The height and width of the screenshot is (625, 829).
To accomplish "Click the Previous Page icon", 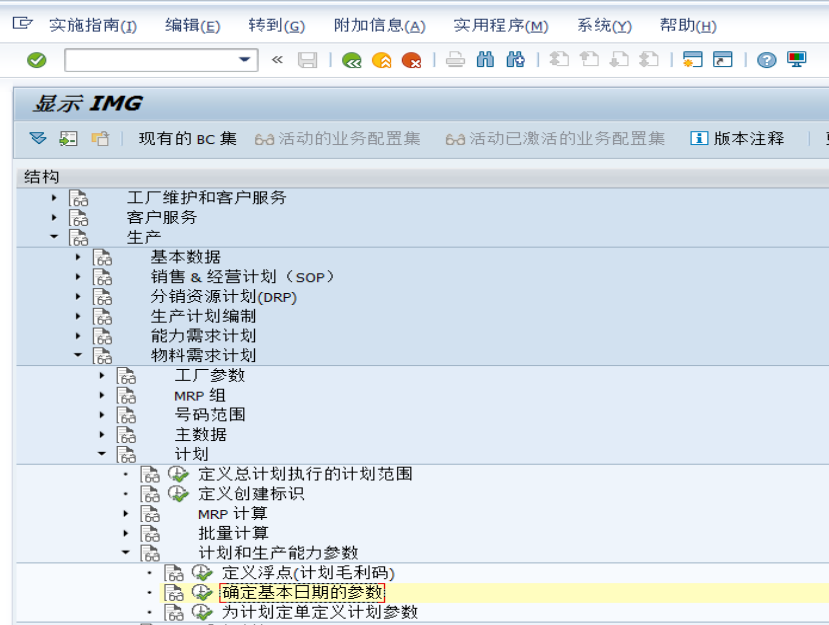I will 589,59.
